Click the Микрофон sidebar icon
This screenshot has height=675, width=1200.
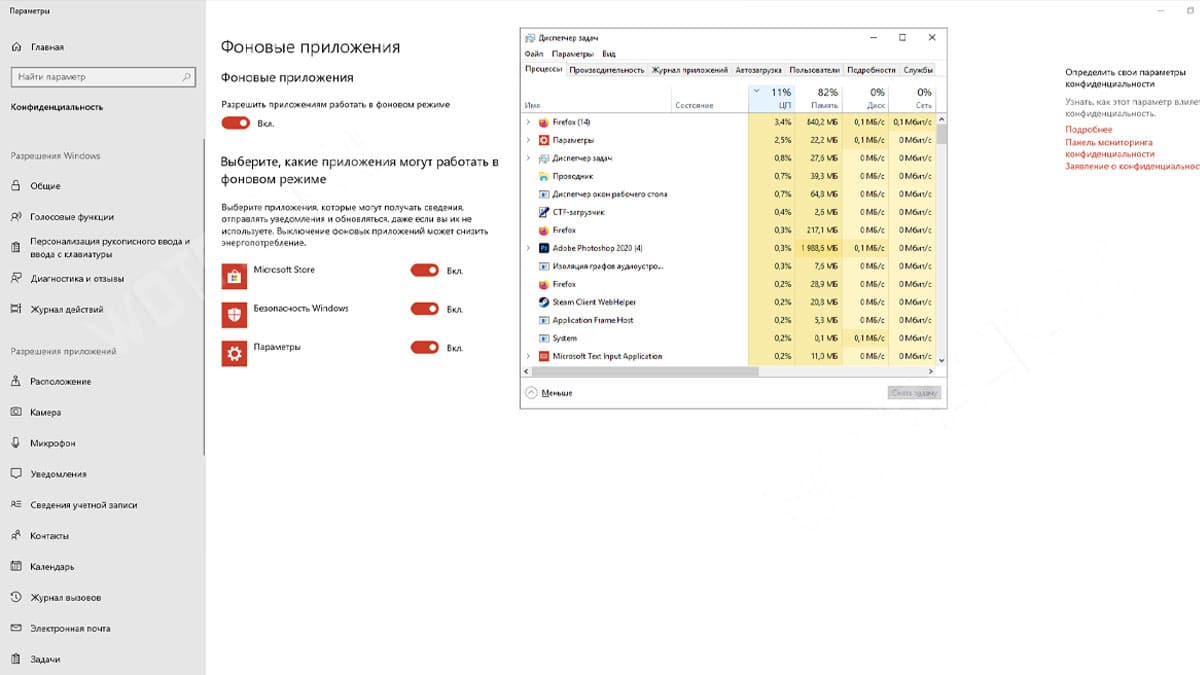click(x=16, y=443)
